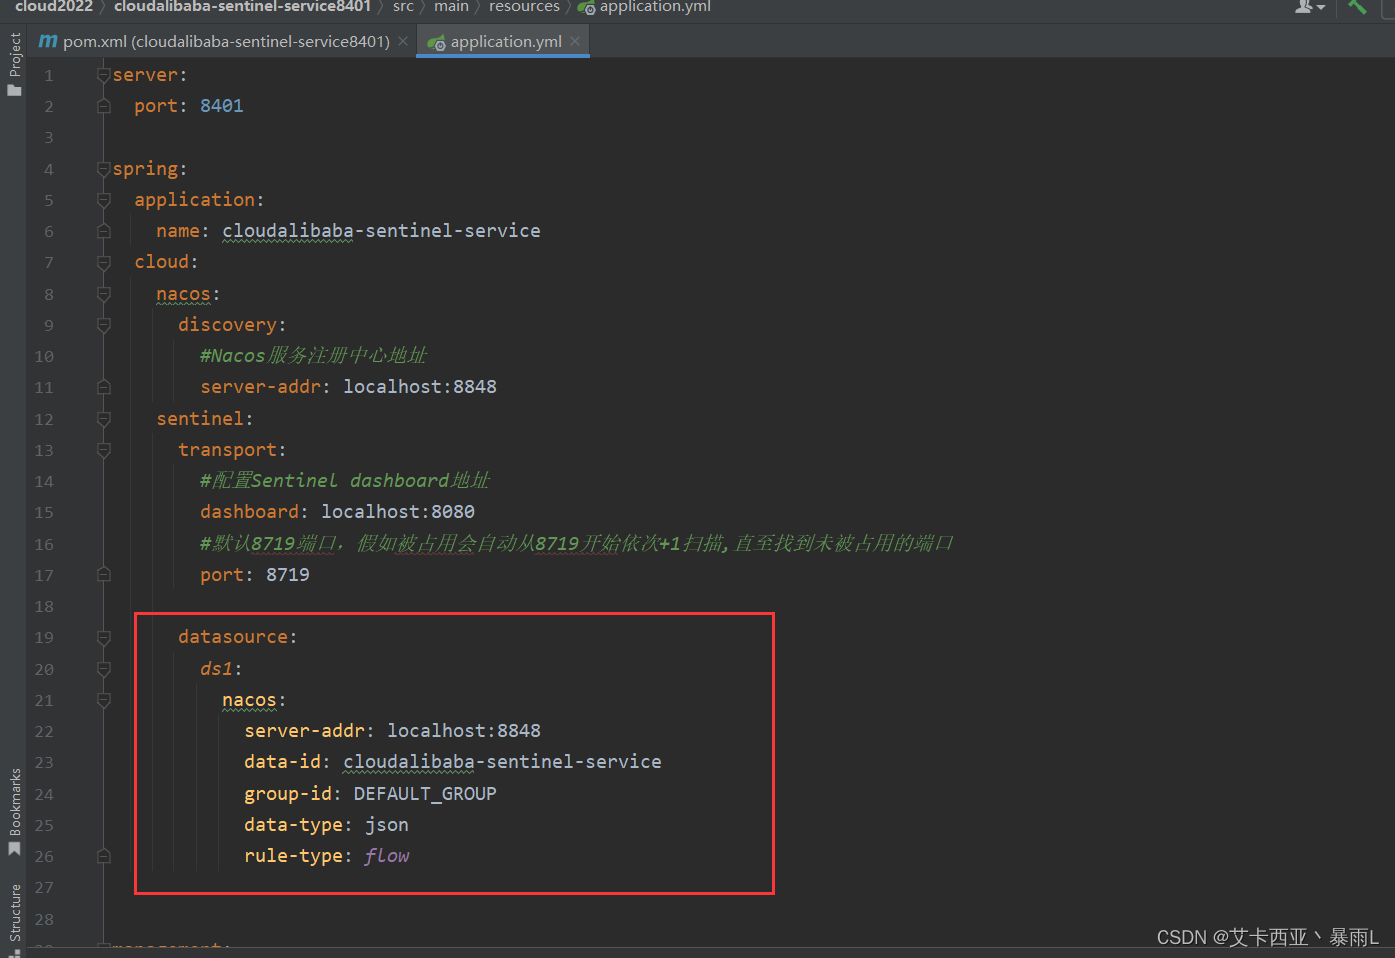Click fold end marker at port 8719 line
The width and height of the screenshot is (1395, 958).
click(x=103, y=575)
